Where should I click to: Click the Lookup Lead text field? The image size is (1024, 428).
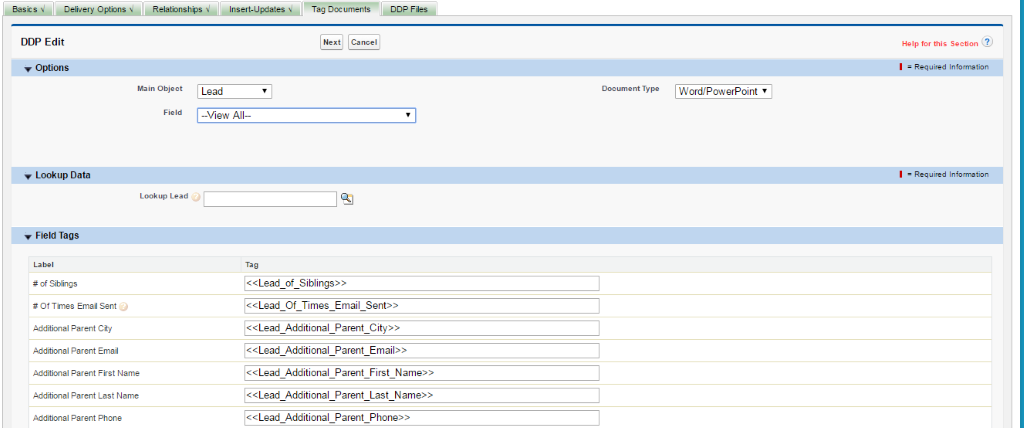pos(270,199)
